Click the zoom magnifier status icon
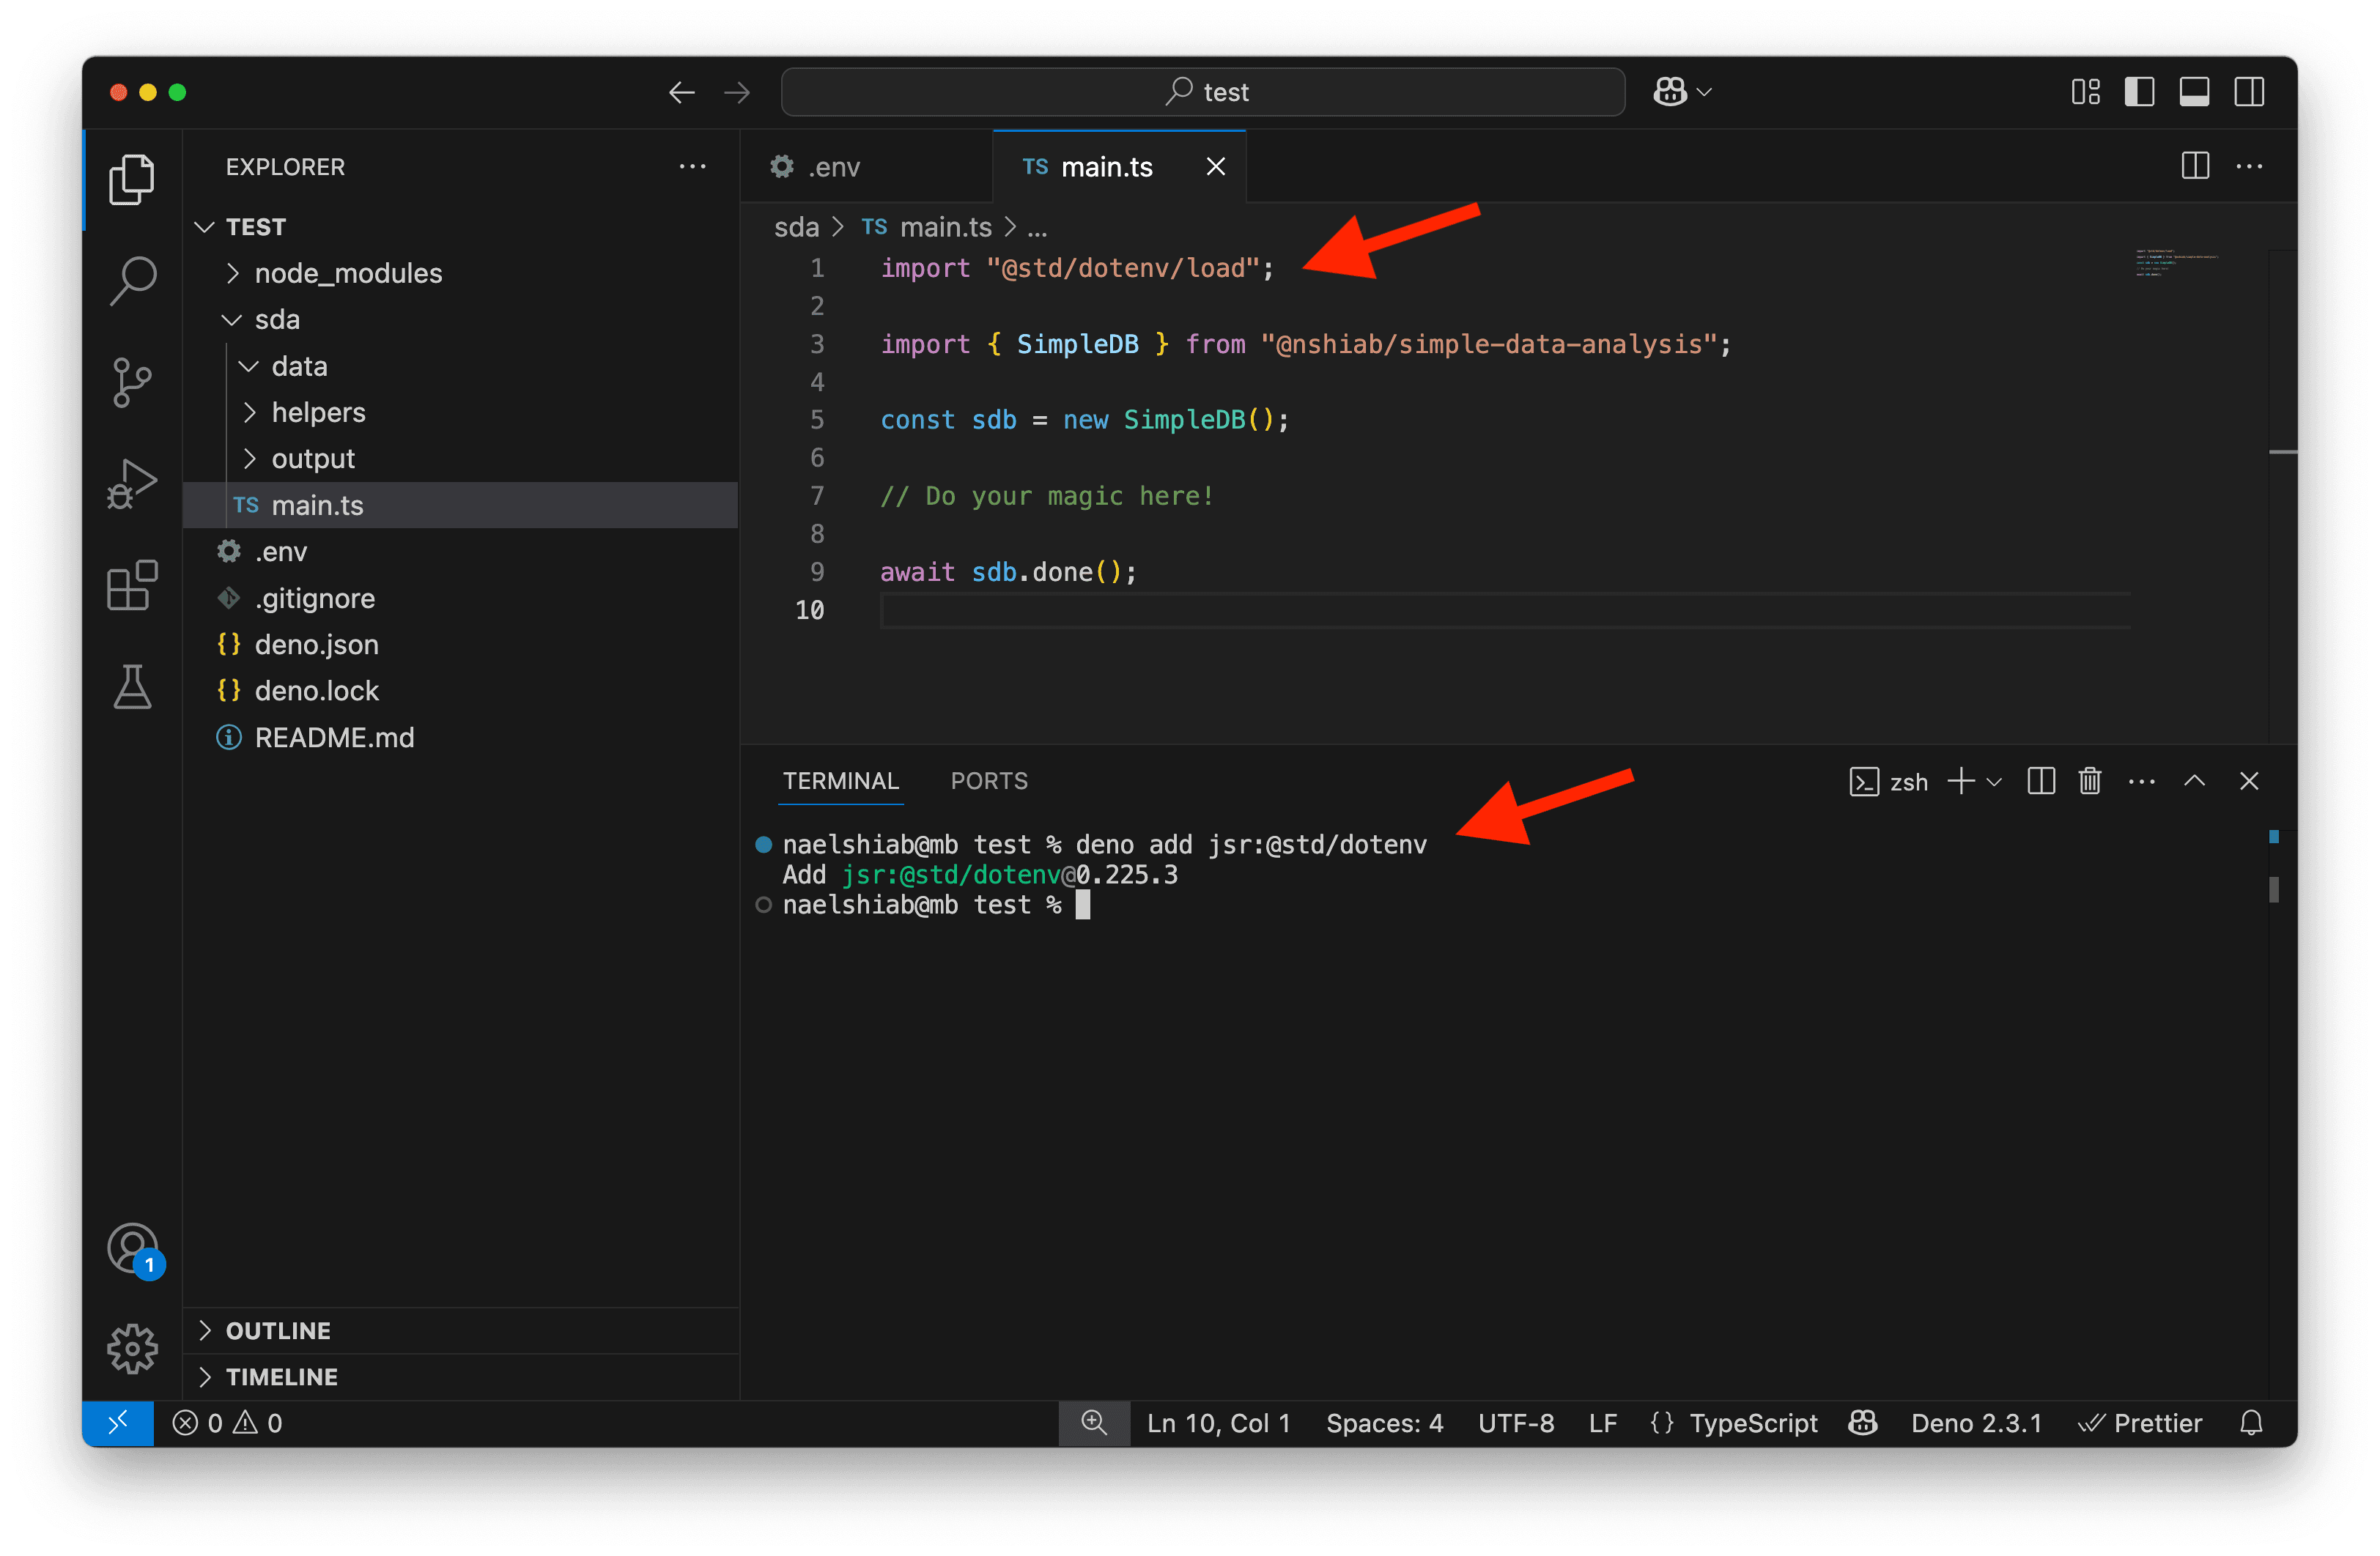This screenshot has height=1556, width=2380. (x=1094, y=1423)
